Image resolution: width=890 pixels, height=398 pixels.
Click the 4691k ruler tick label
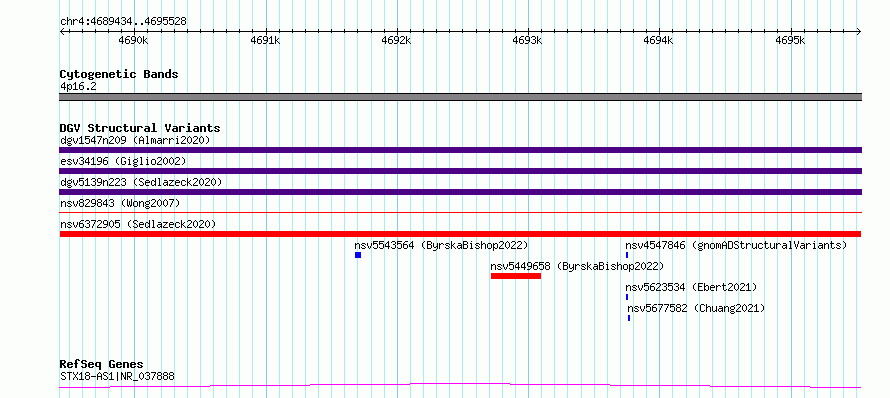265,40
